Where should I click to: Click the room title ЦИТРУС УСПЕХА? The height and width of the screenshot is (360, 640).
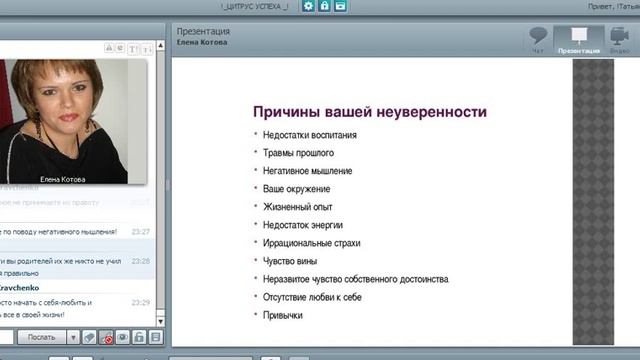(x=255, y=7)
